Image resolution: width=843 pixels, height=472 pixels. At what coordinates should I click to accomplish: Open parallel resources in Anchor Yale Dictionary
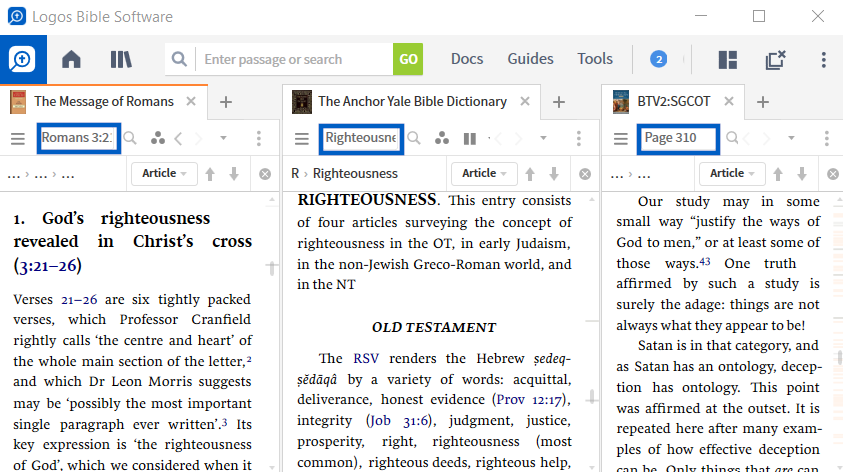(442, 139)
